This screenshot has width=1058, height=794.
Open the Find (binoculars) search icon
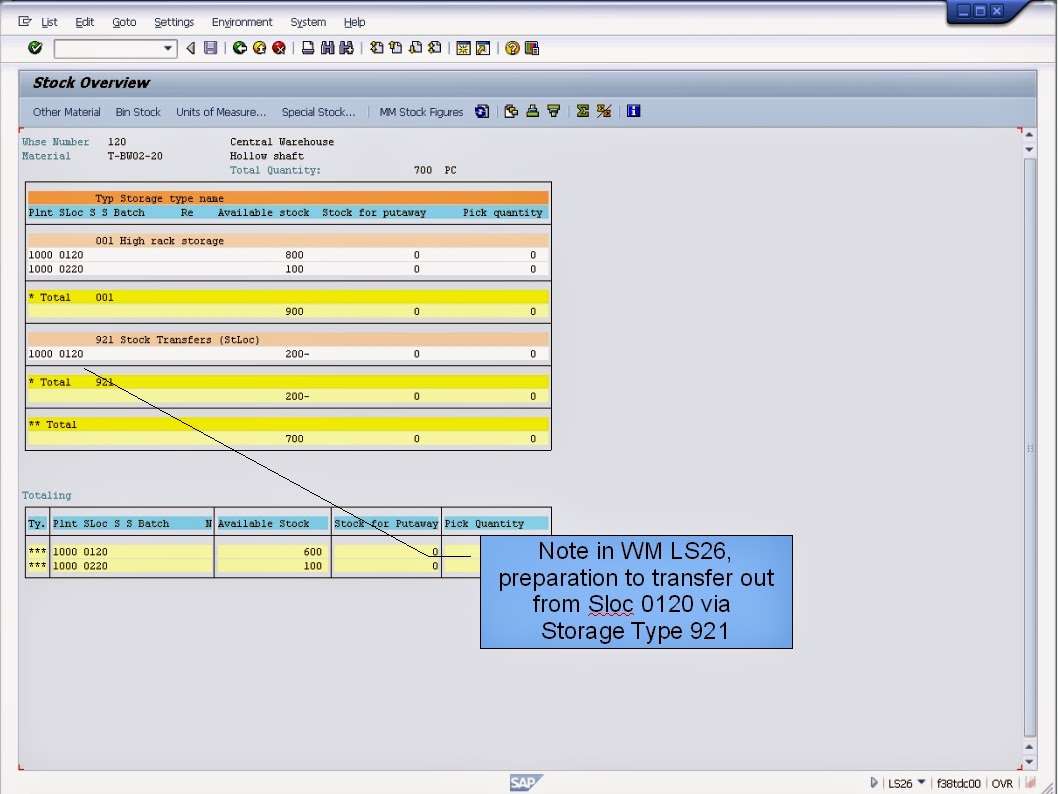327,48
